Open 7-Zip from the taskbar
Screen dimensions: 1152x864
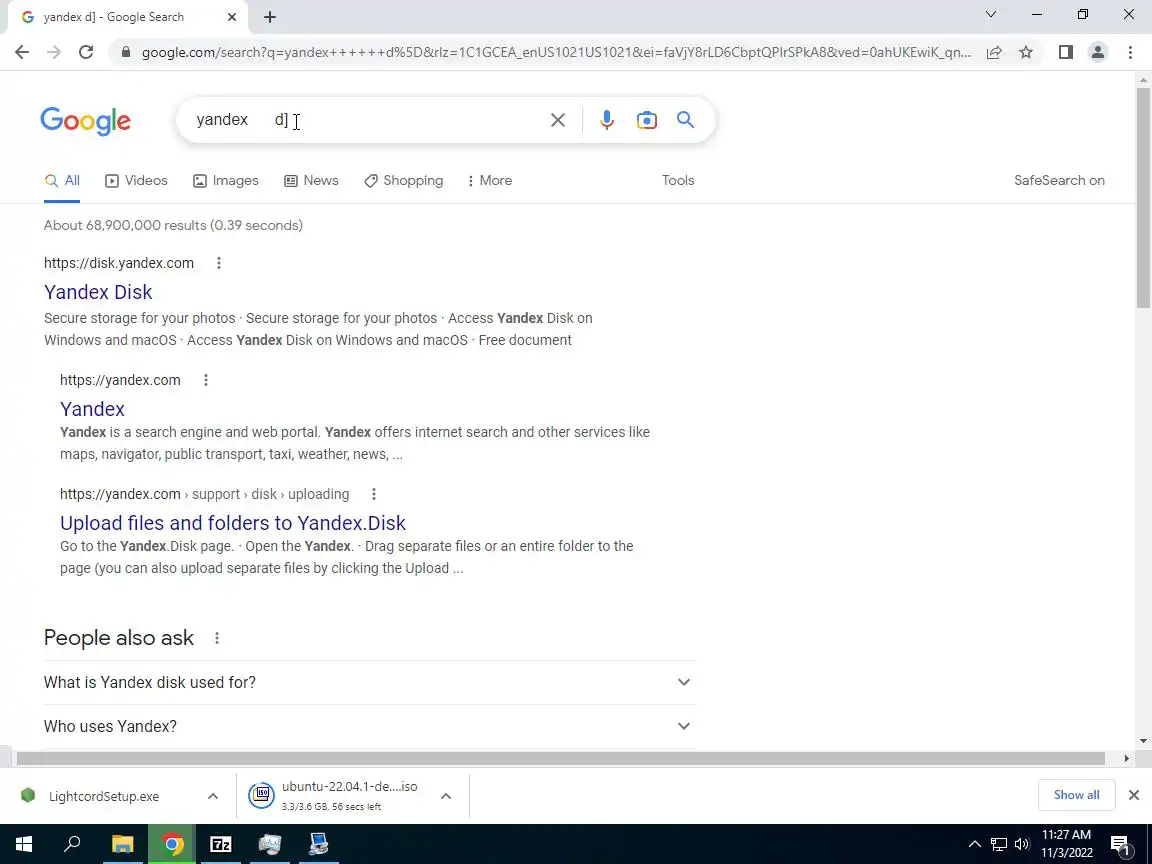click(x=220, y=844)
